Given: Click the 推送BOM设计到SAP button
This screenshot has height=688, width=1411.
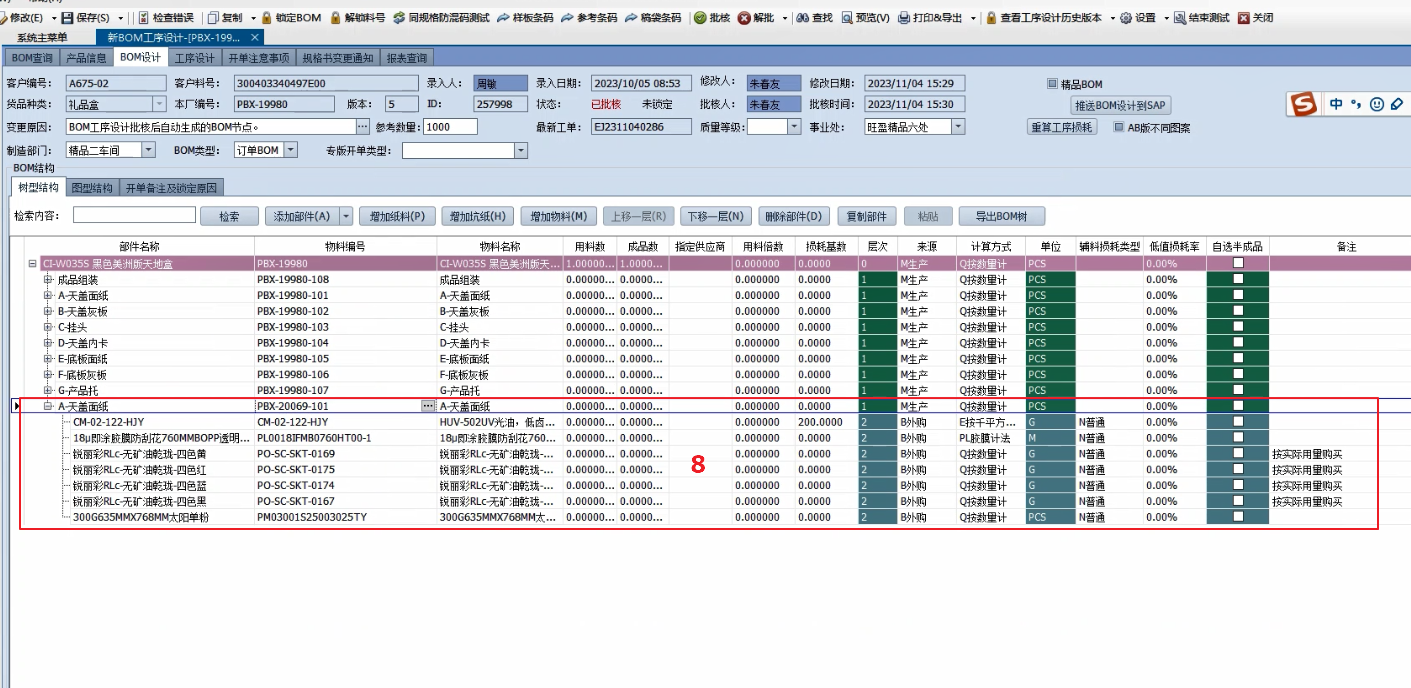Looking at the screenshot, I should point(1120,105).
